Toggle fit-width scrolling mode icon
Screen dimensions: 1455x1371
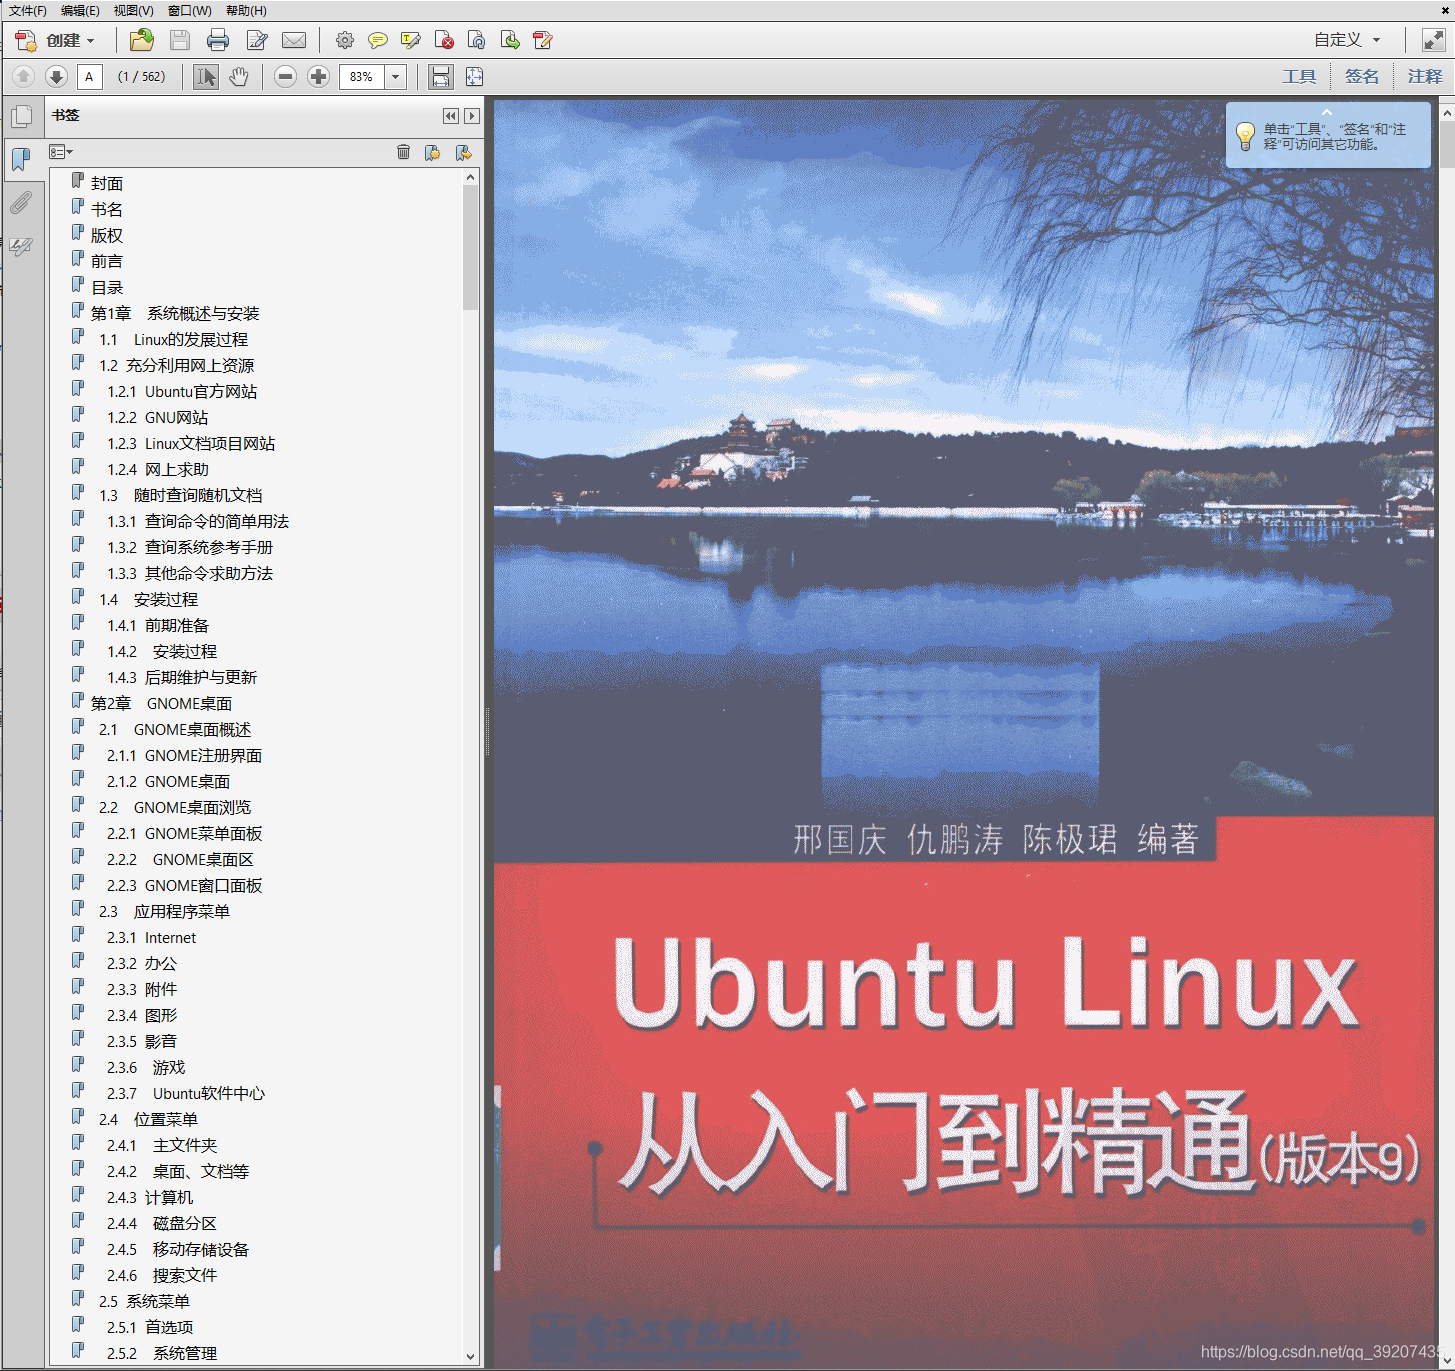pos(441,76)
